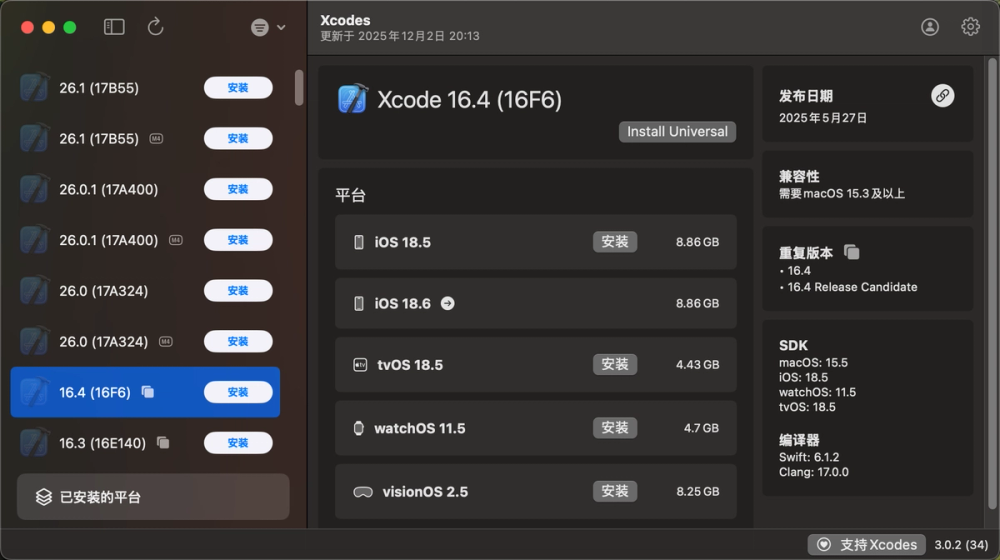Click the 8.25 GB visionOS size text
Viewport: 1000px width, 560px height.
(x=697, y=492)
